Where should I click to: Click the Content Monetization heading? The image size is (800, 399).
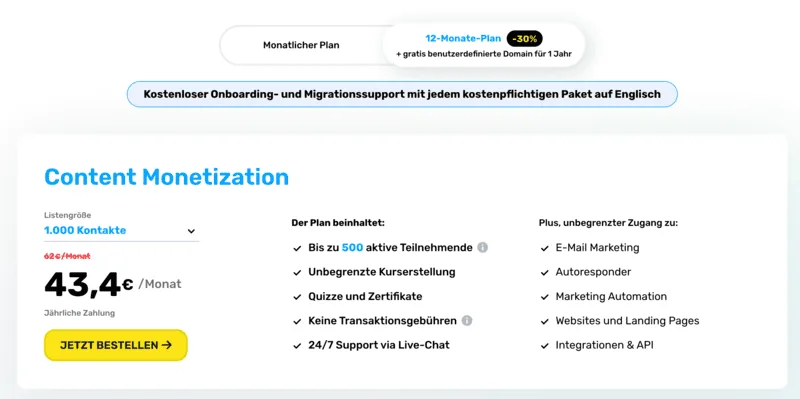click(x=166, y=177)
